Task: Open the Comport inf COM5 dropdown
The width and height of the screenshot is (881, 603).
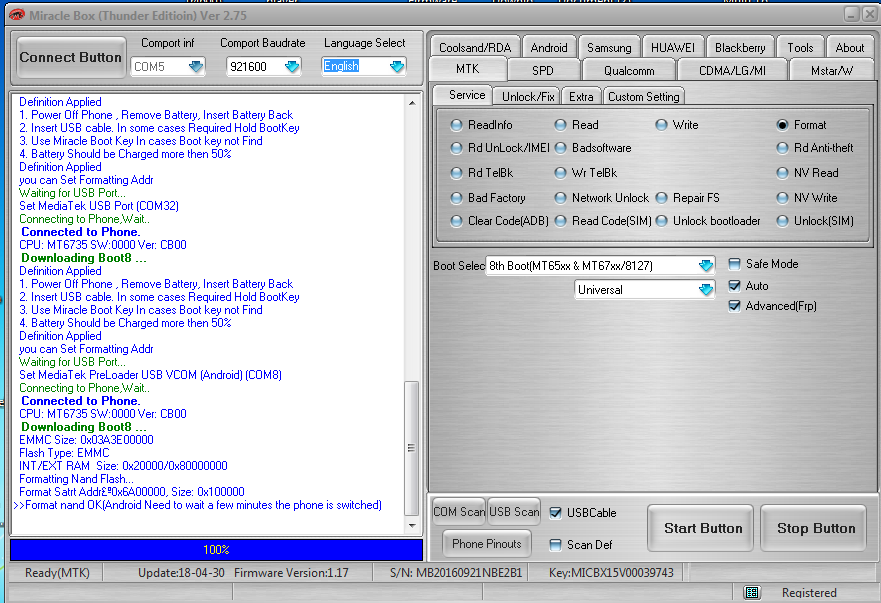Action: (196, 67)
